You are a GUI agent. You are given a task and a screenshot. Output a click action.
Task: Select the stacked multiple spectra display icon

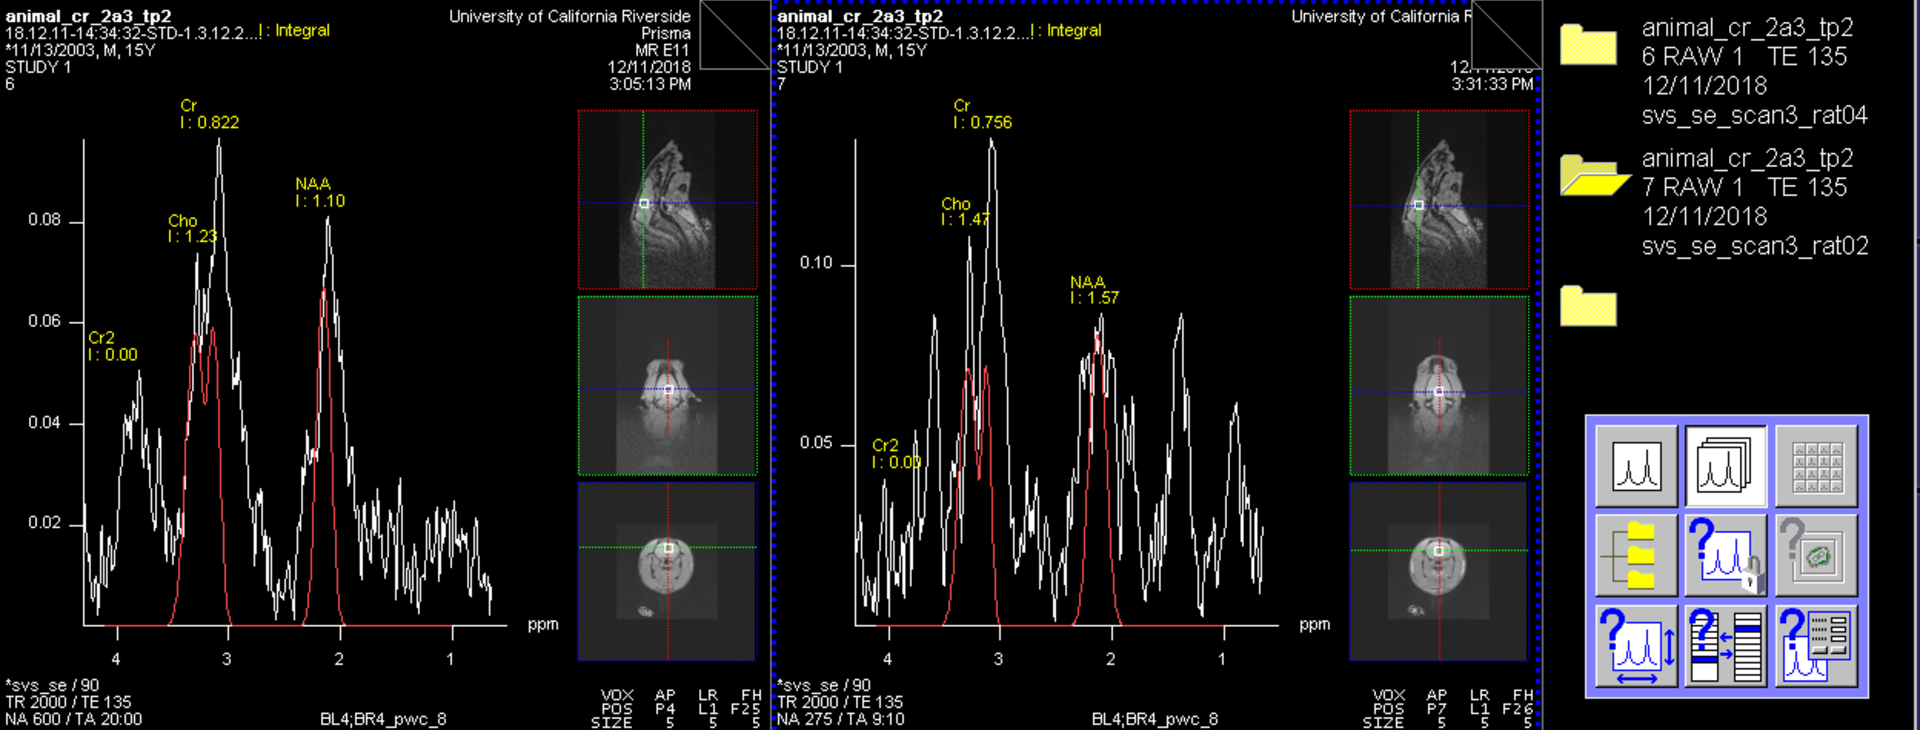(1725, 466)
